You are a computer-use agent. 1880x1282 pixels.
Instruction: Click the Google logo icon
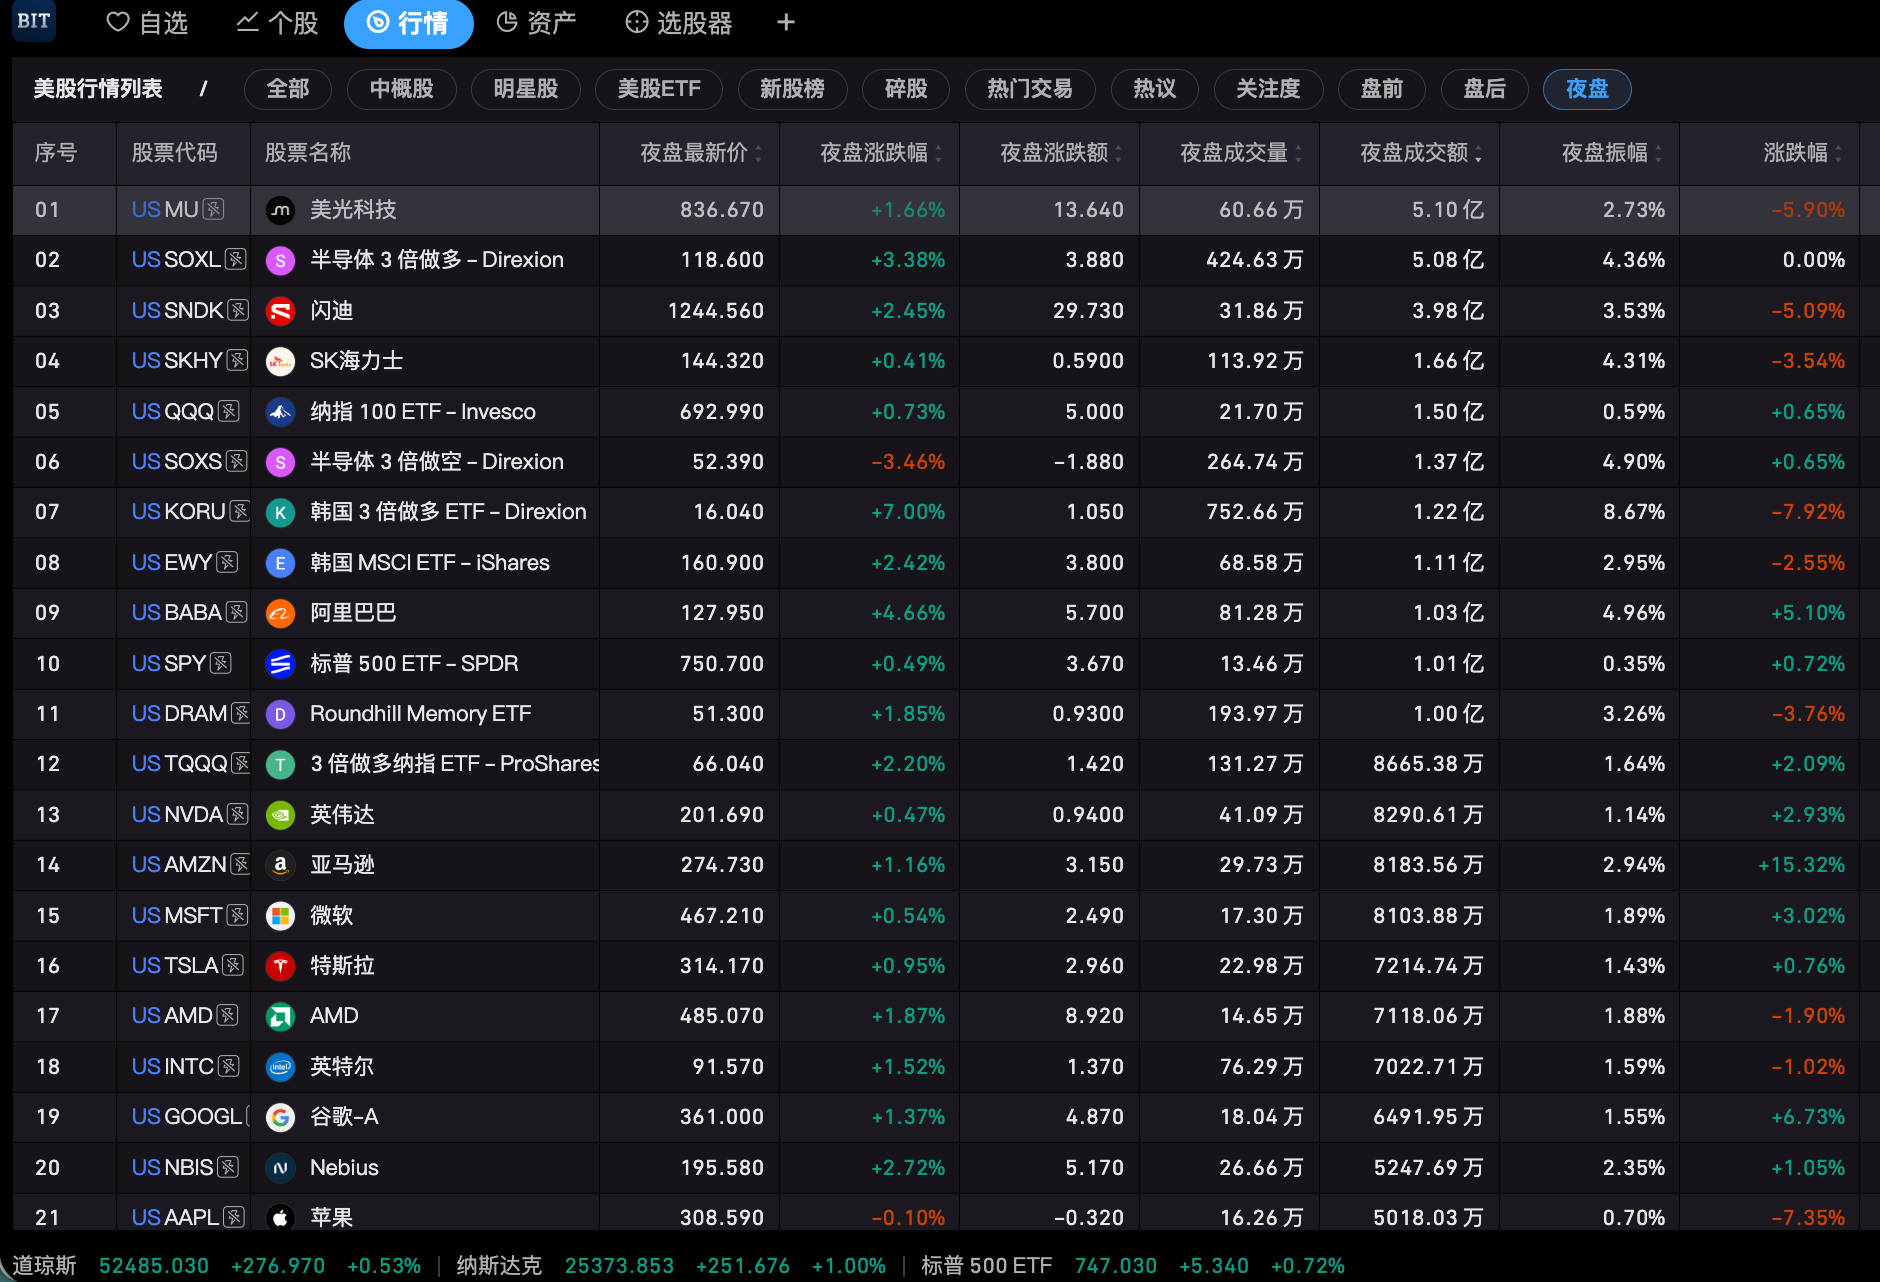point(280,1117)
